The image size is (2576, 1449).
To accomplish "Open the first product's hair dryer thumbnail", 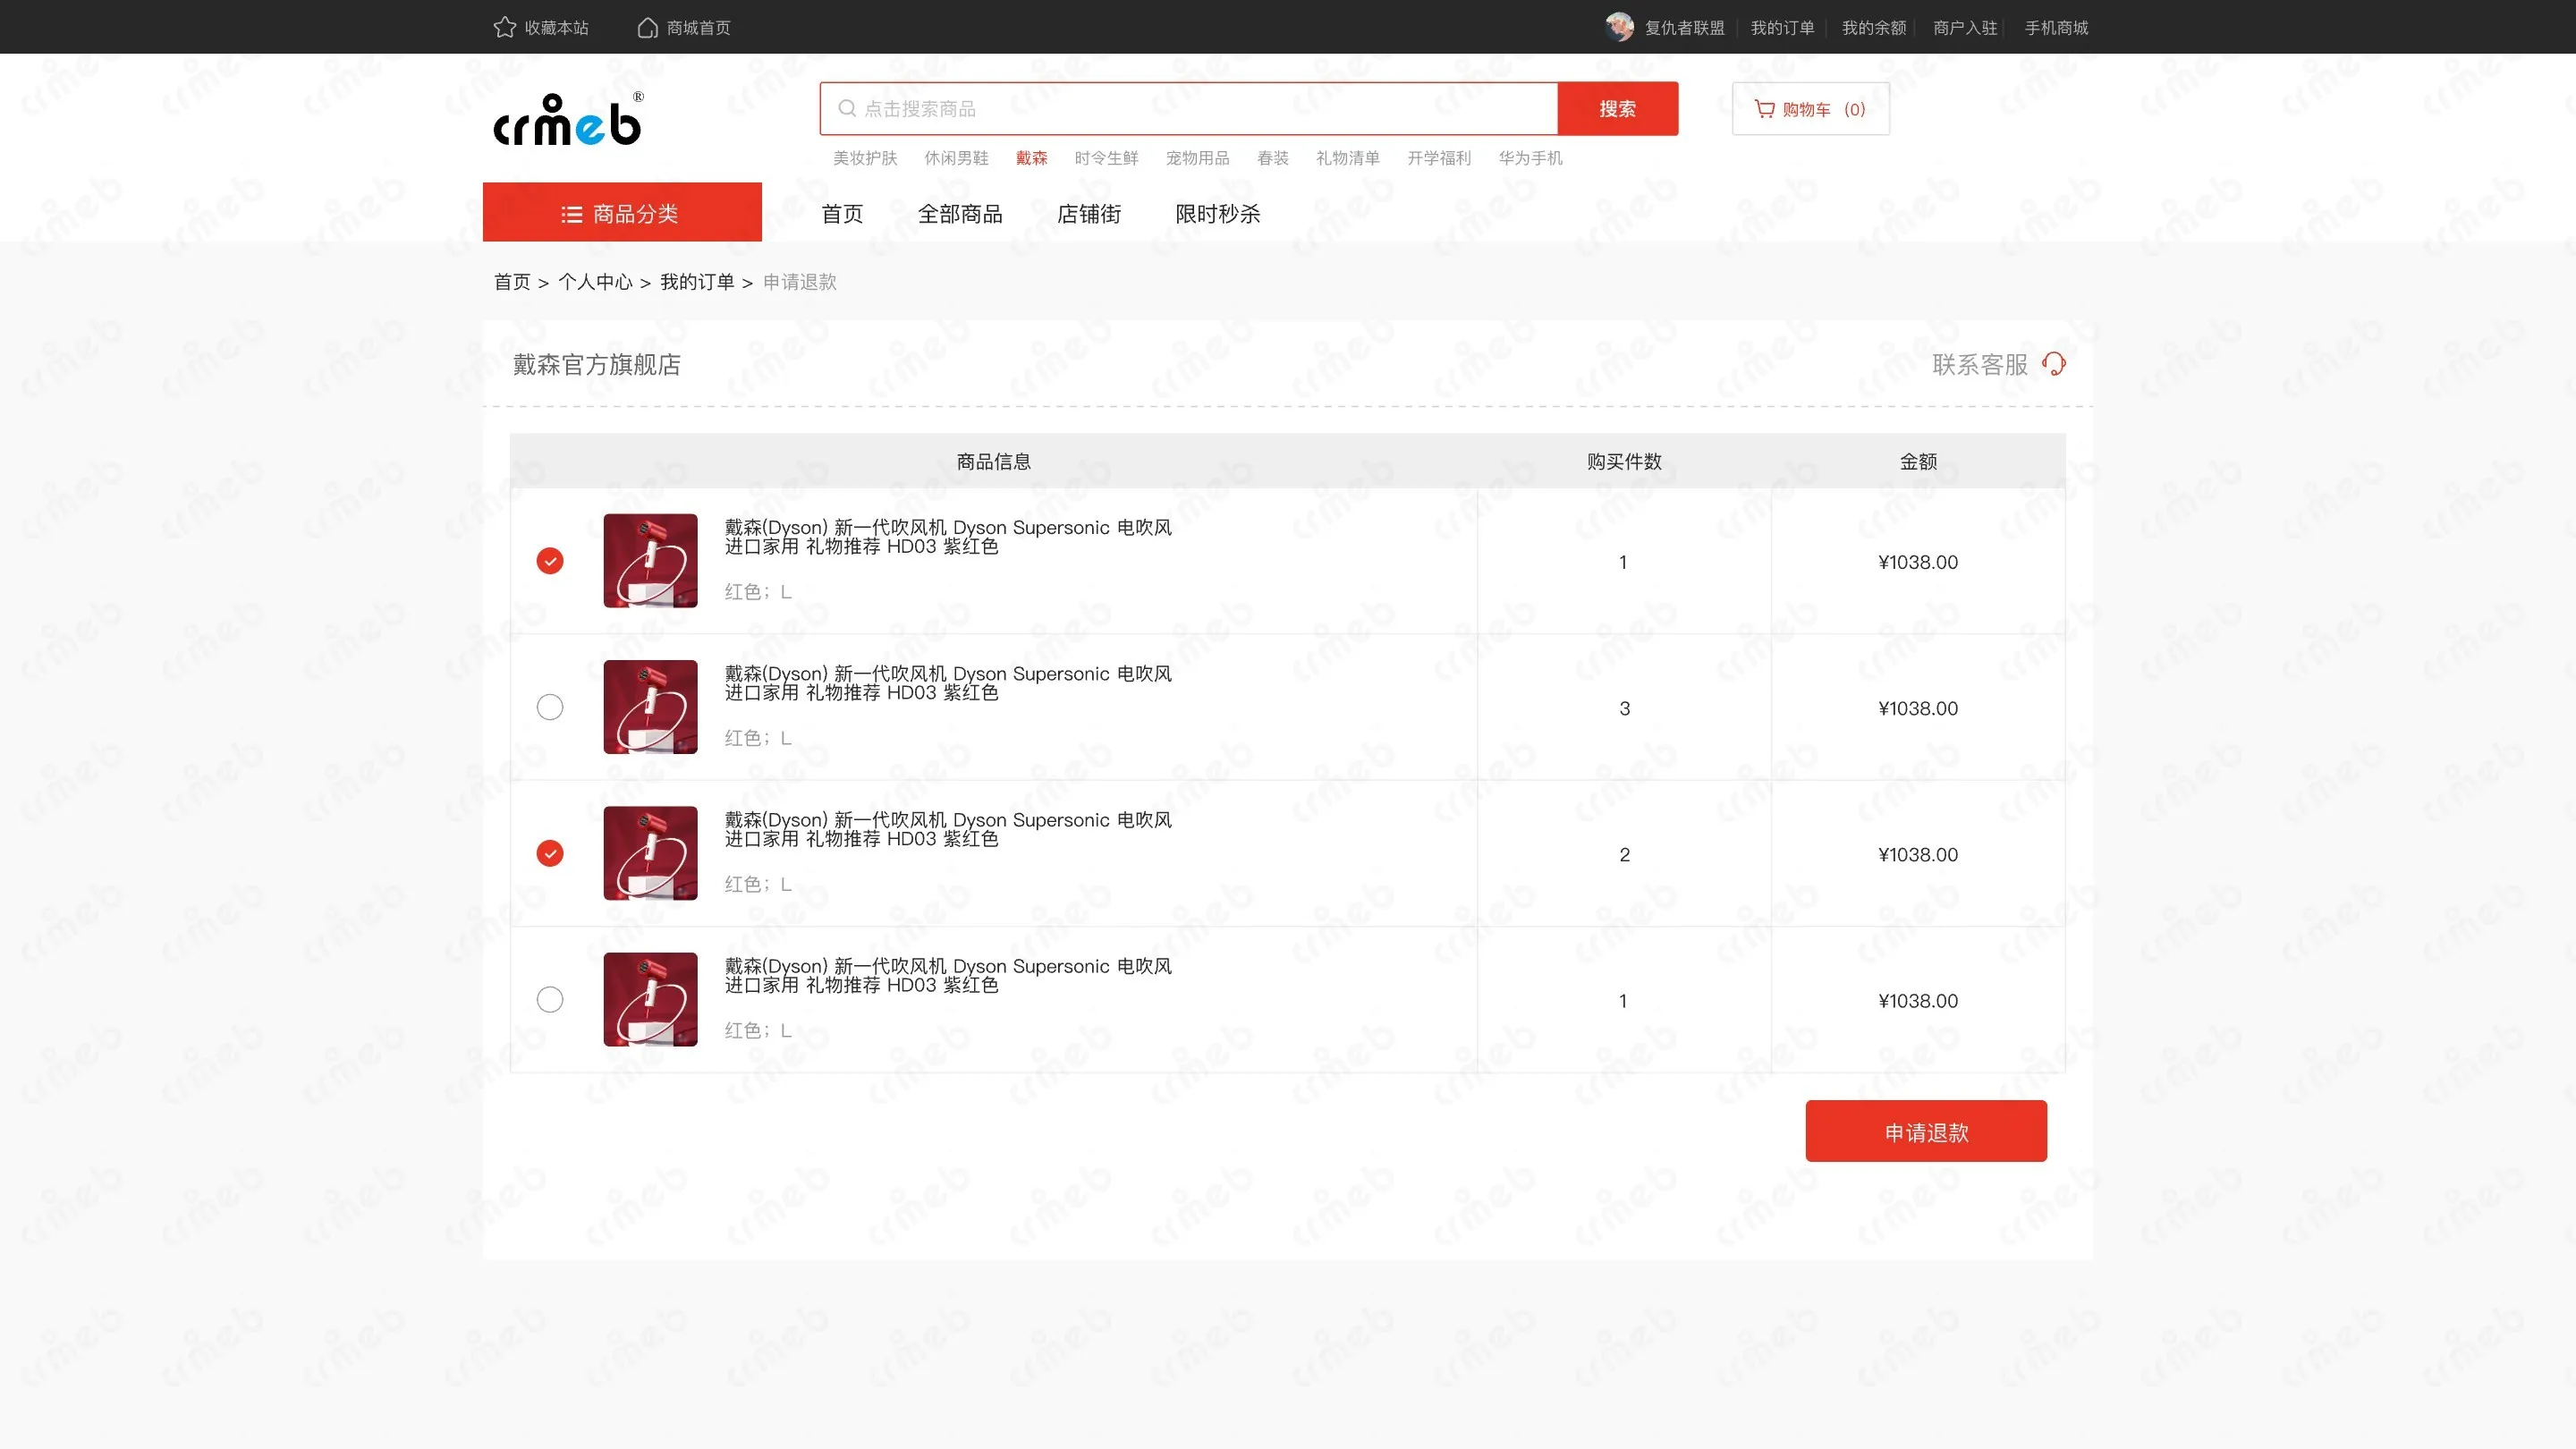I will pyautogui.click(x=651, y=561).
